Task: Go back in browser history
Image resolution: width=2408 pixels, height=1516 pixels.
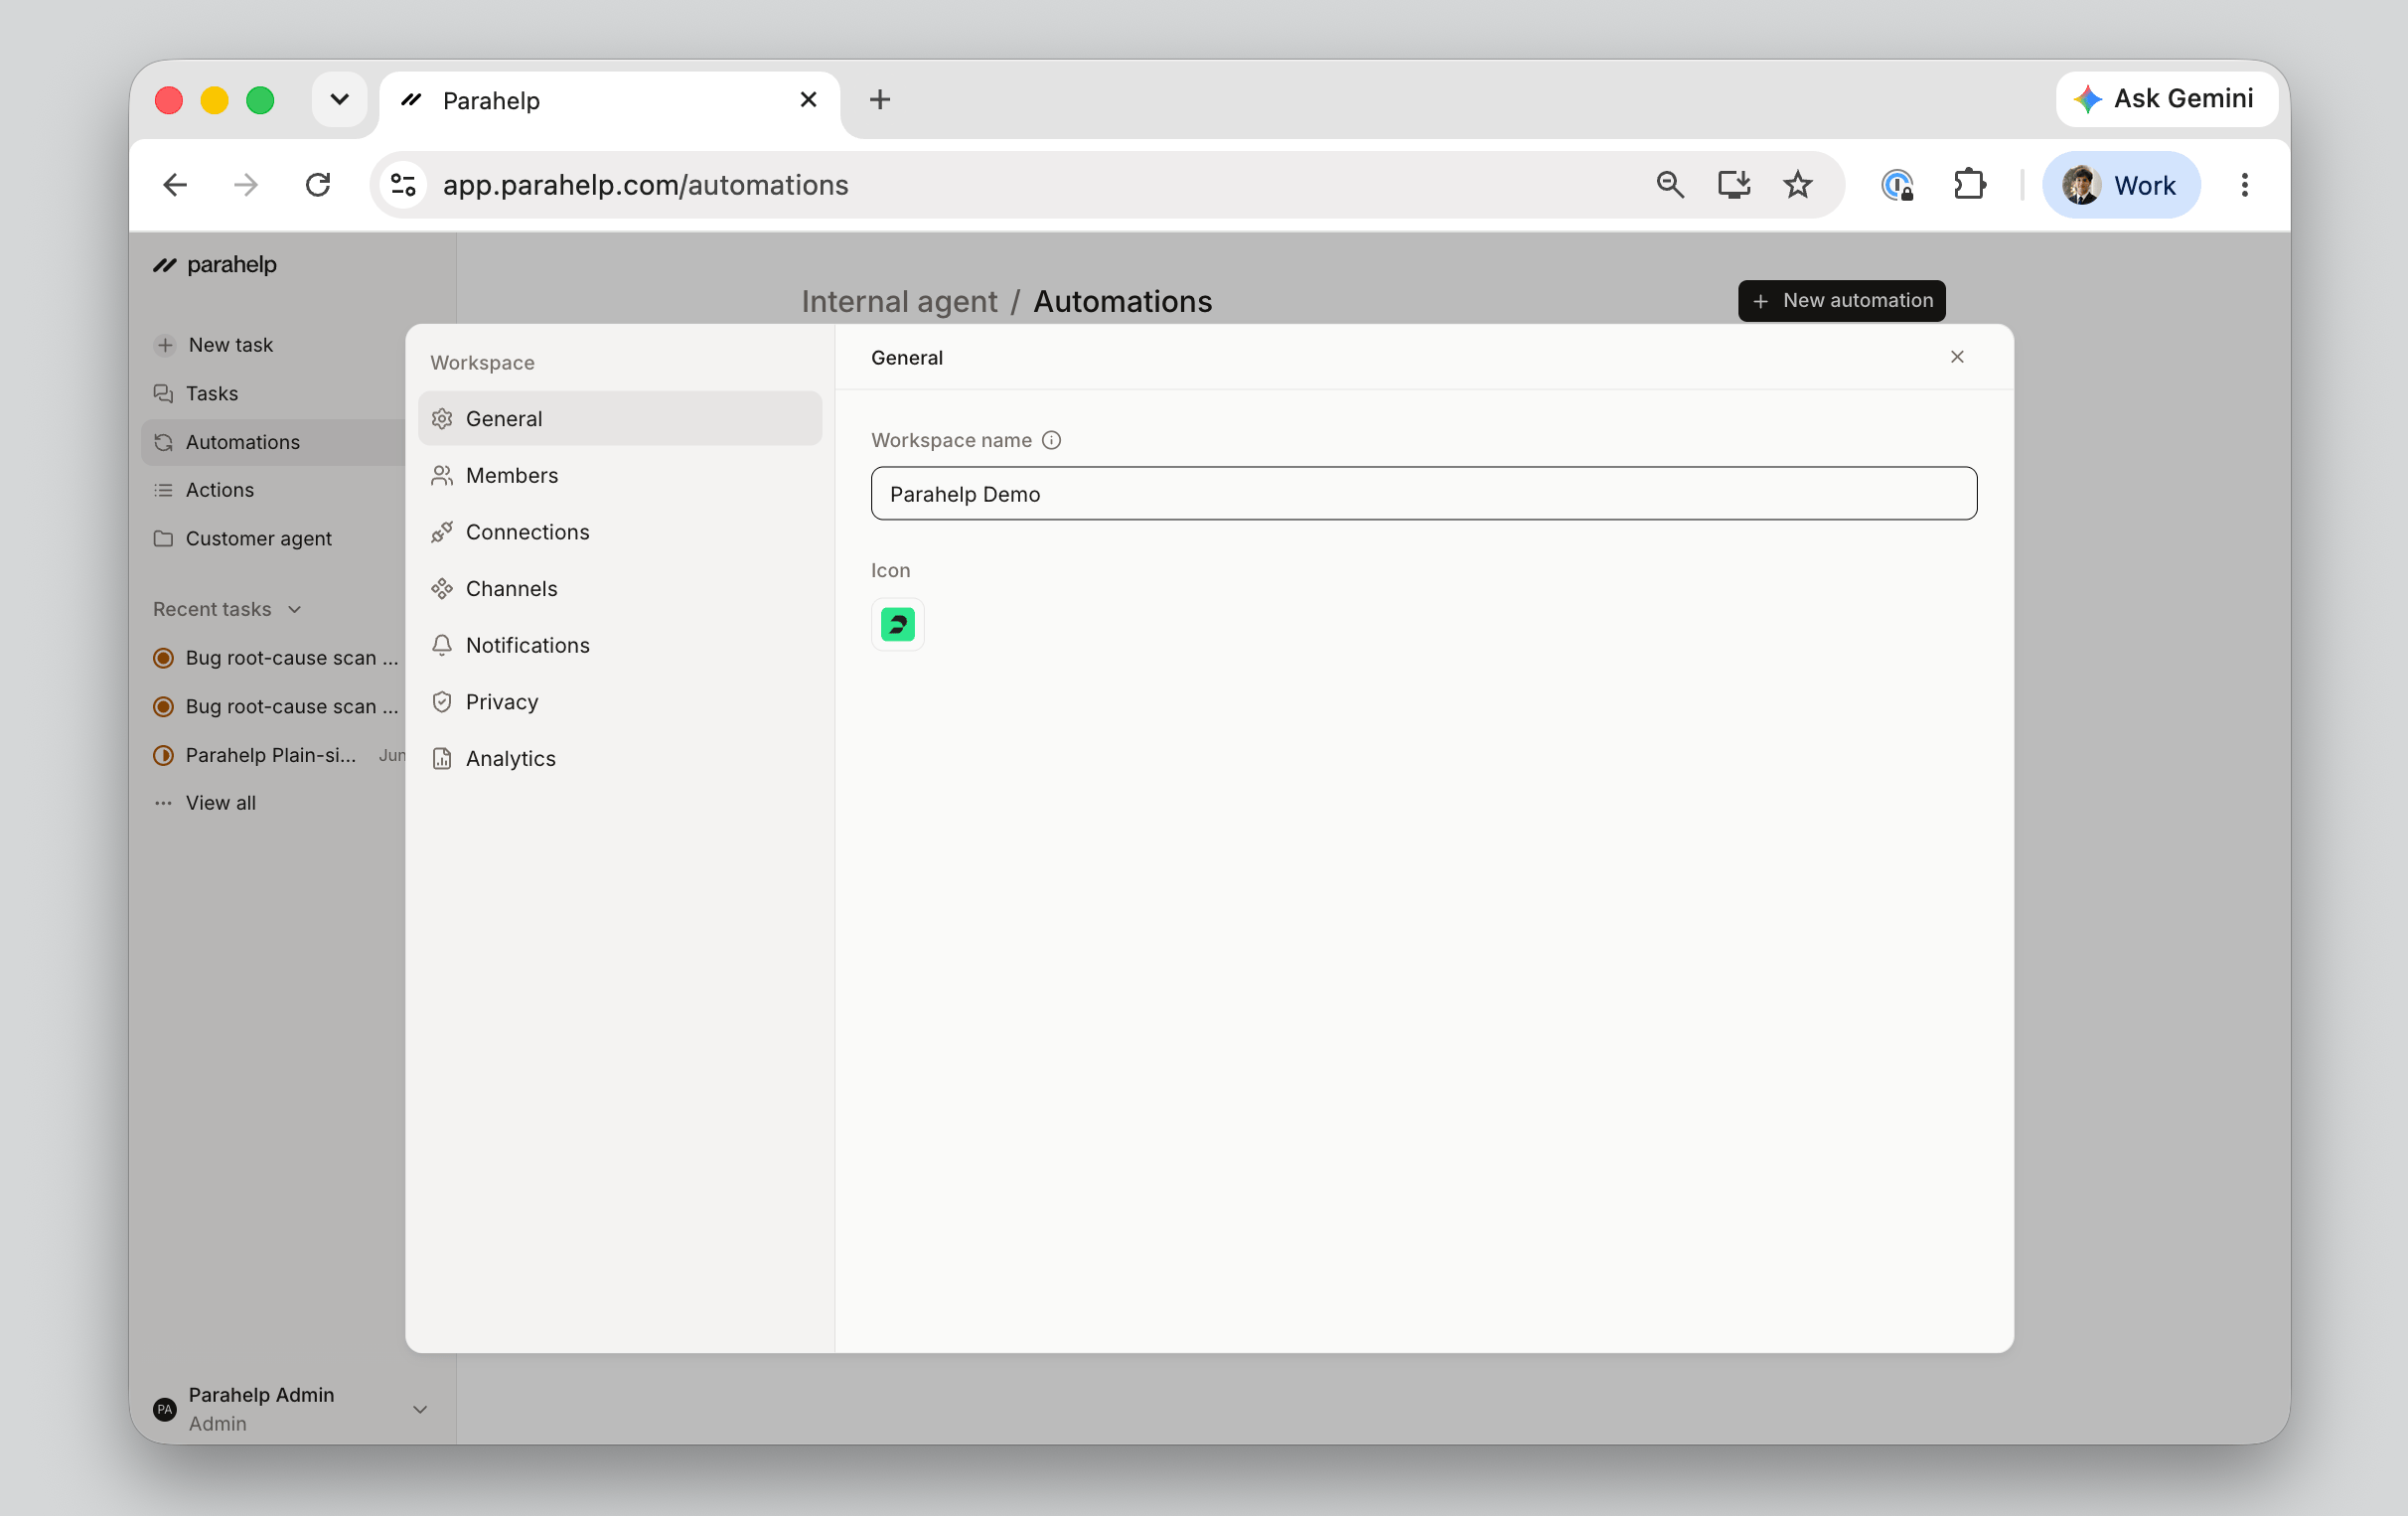Action: pos(175,185)
